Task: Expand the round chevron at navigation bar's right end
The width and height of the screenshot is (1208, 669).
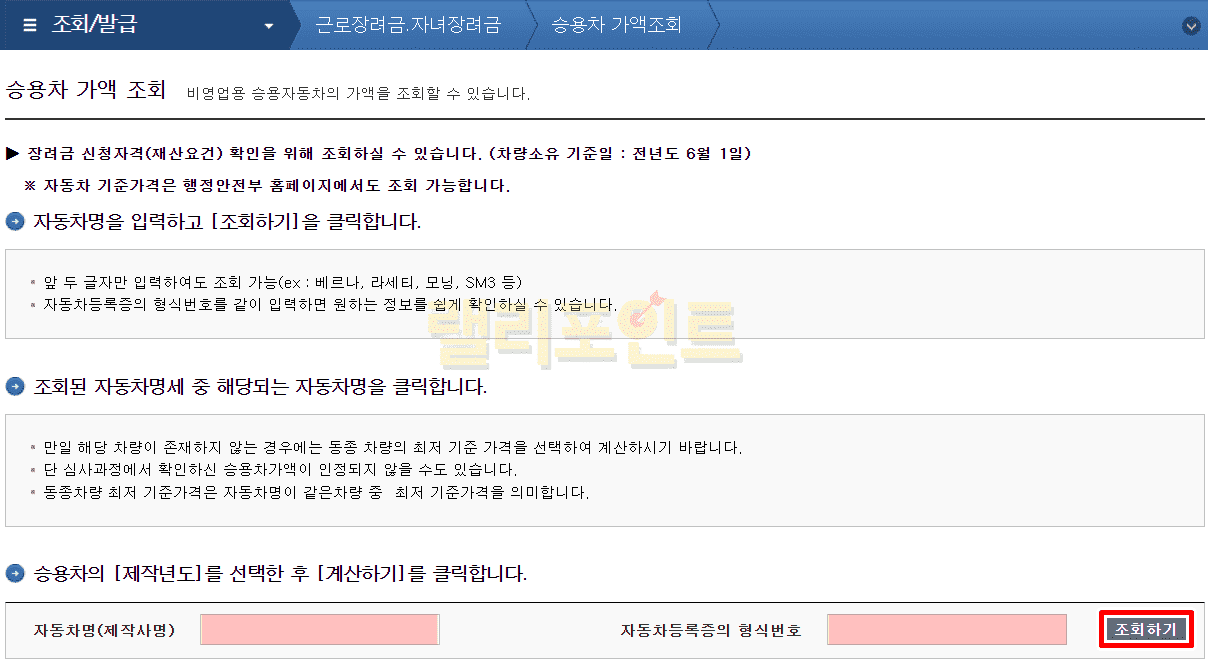Action: (x=1190, y=26)
